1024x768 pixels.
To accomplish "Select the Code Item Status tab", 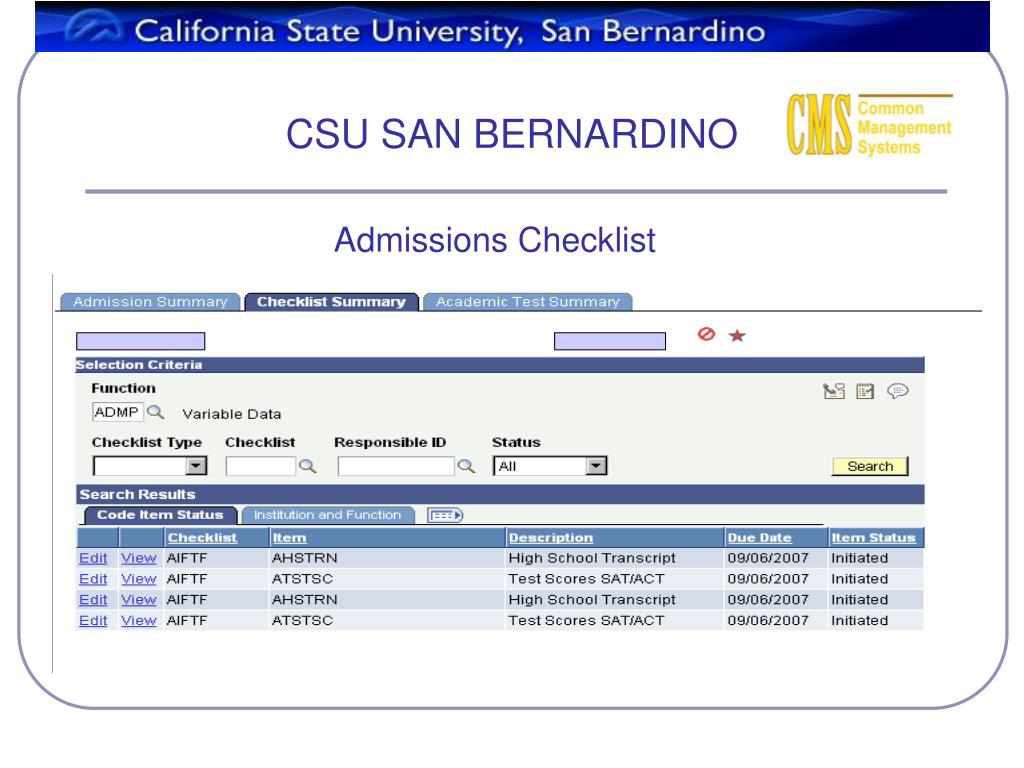I will [x=160, y=515].
